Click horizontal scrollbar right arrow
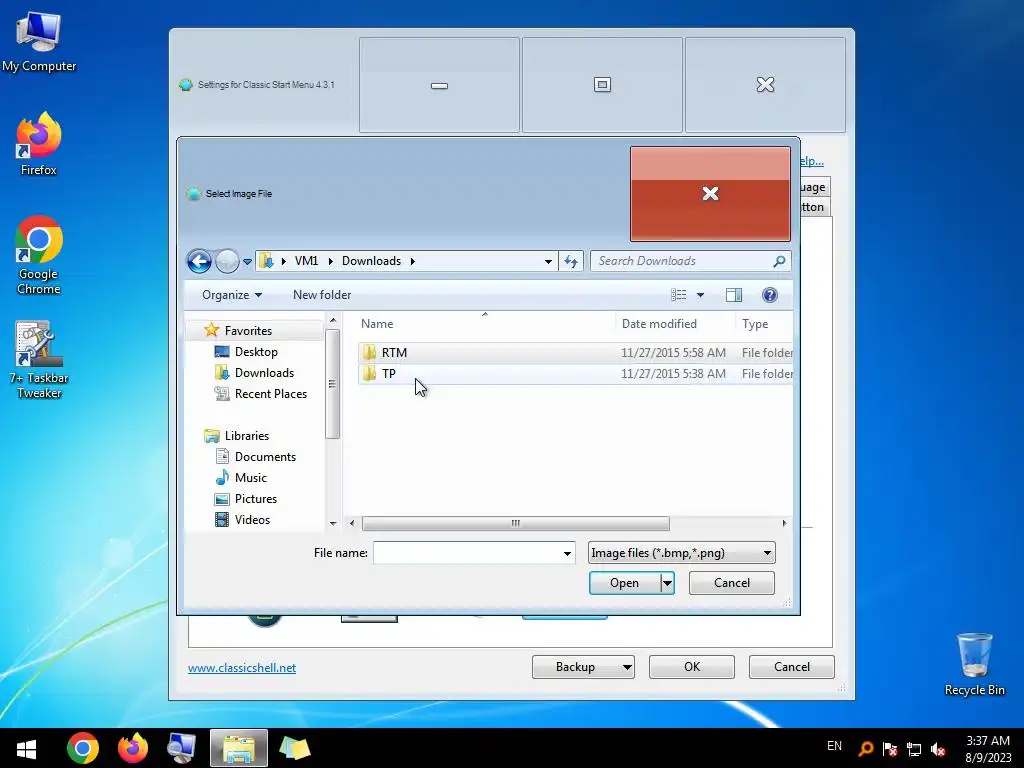The image size is (1024, 768). 784,523
